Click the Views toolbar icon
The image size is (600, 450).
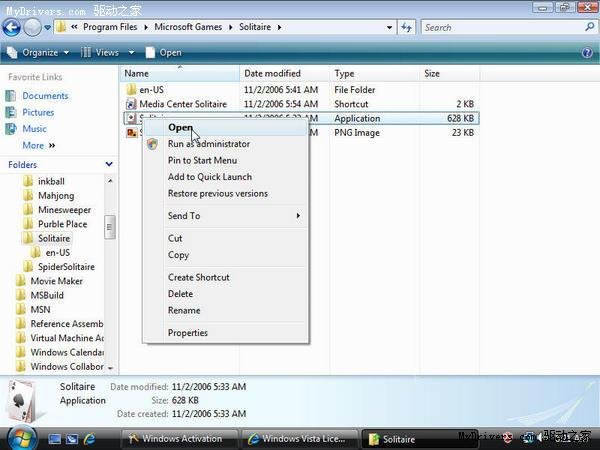[86, 52]
